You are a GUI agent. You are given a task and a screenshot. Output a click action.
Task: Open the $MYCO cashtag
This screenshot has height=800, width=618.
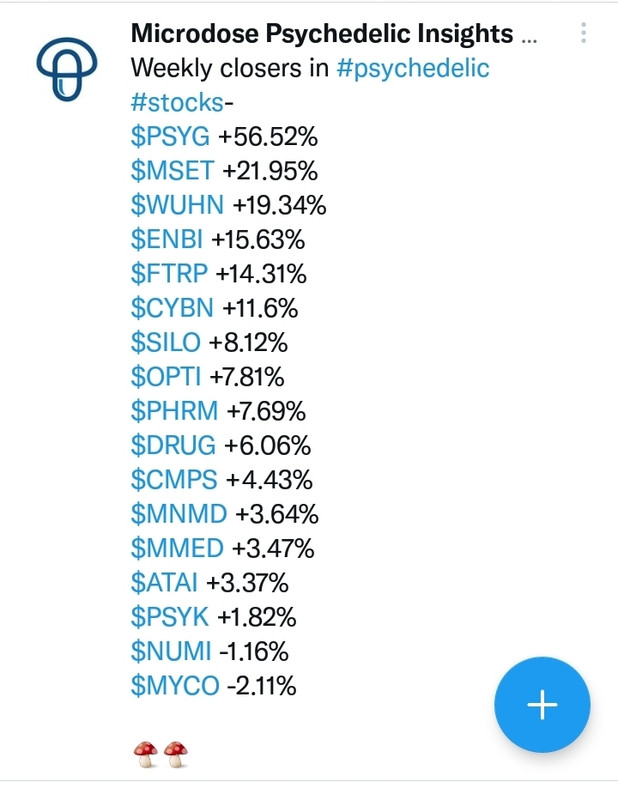pyautogui.click(x=175, y=685)
